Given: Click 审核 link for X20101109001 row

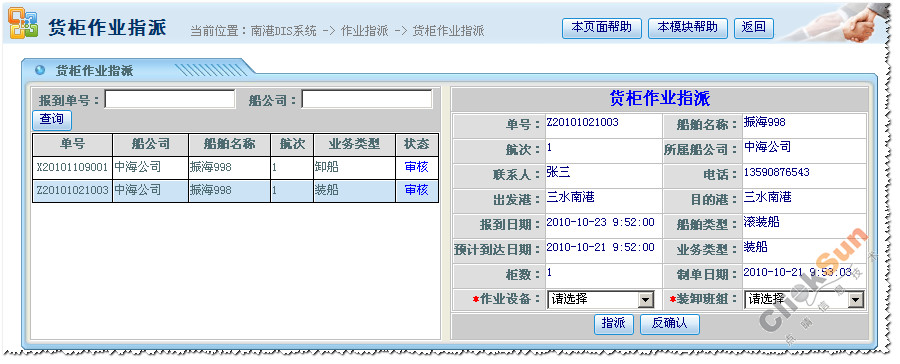Looking at the screenshot, I should coord(417,167).
